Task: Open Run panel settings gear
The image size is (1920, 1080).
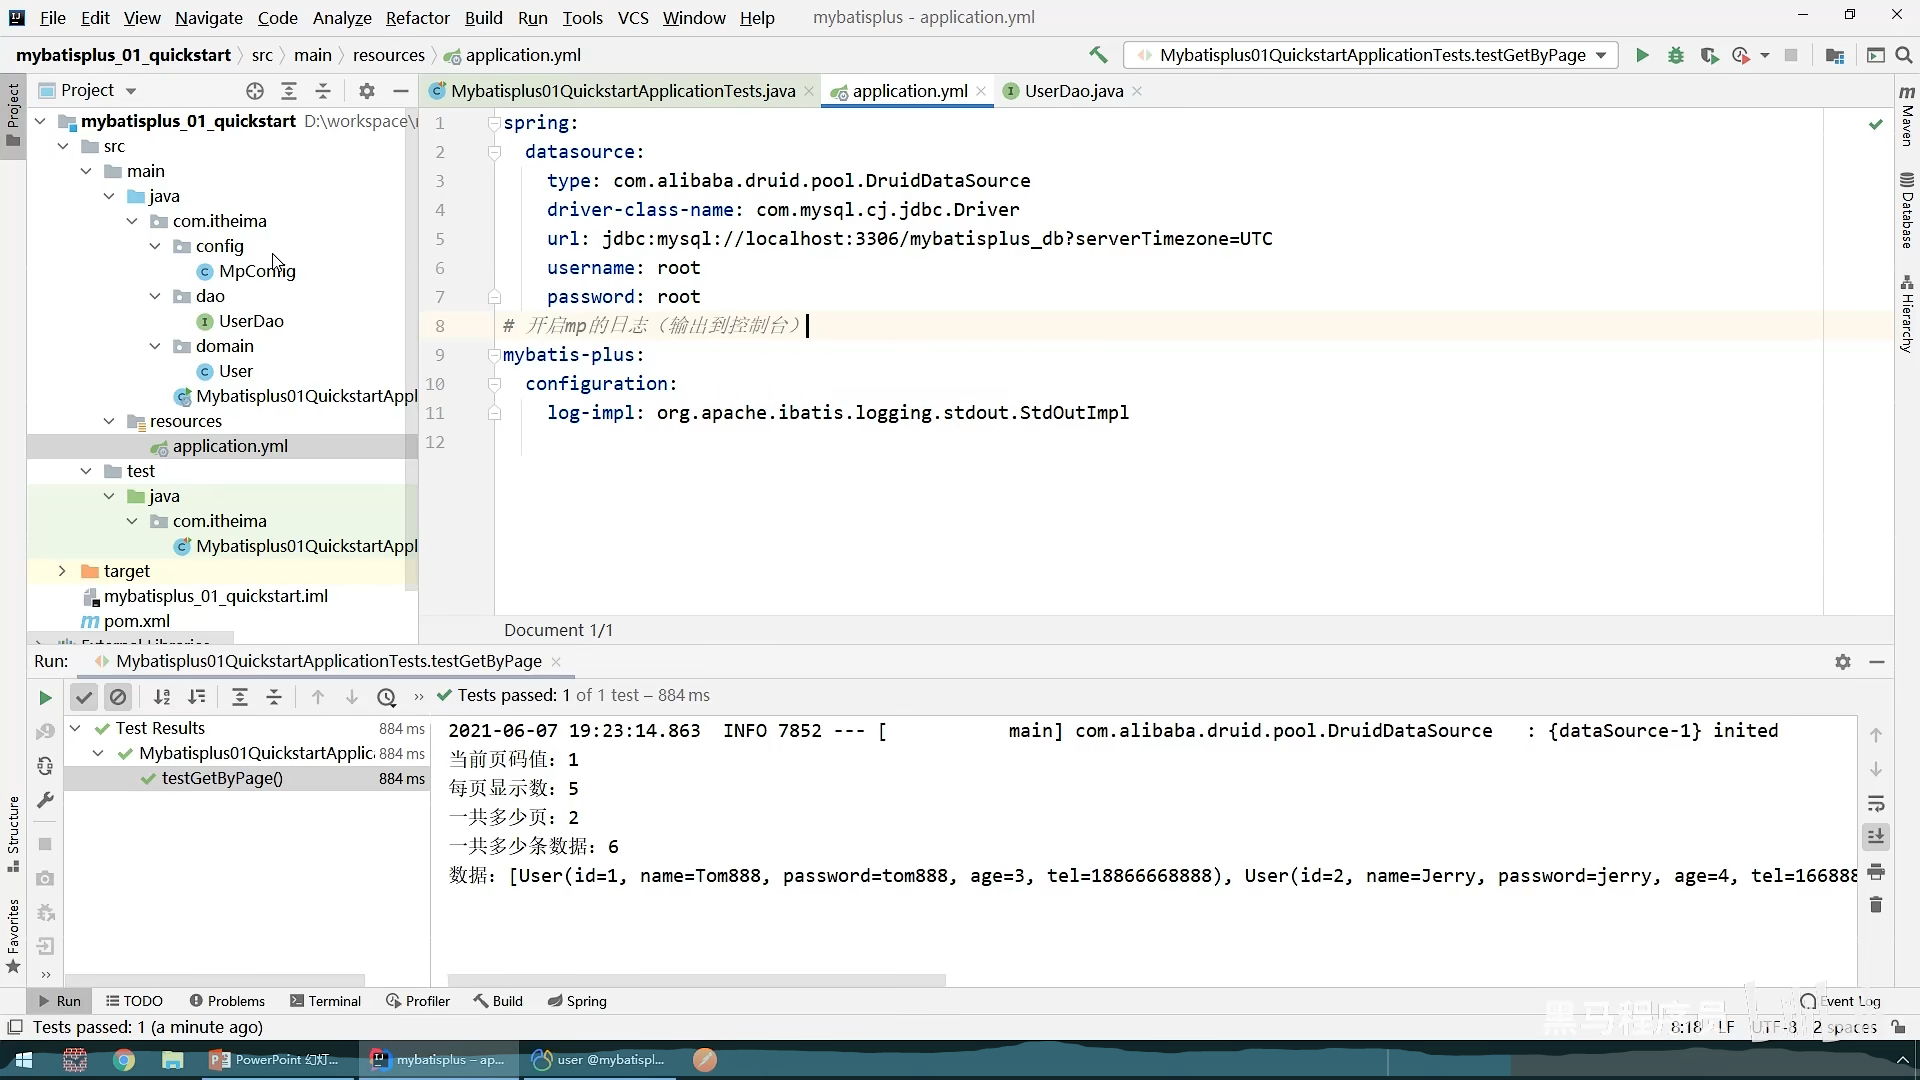Action: click(x=1843, y=662)
